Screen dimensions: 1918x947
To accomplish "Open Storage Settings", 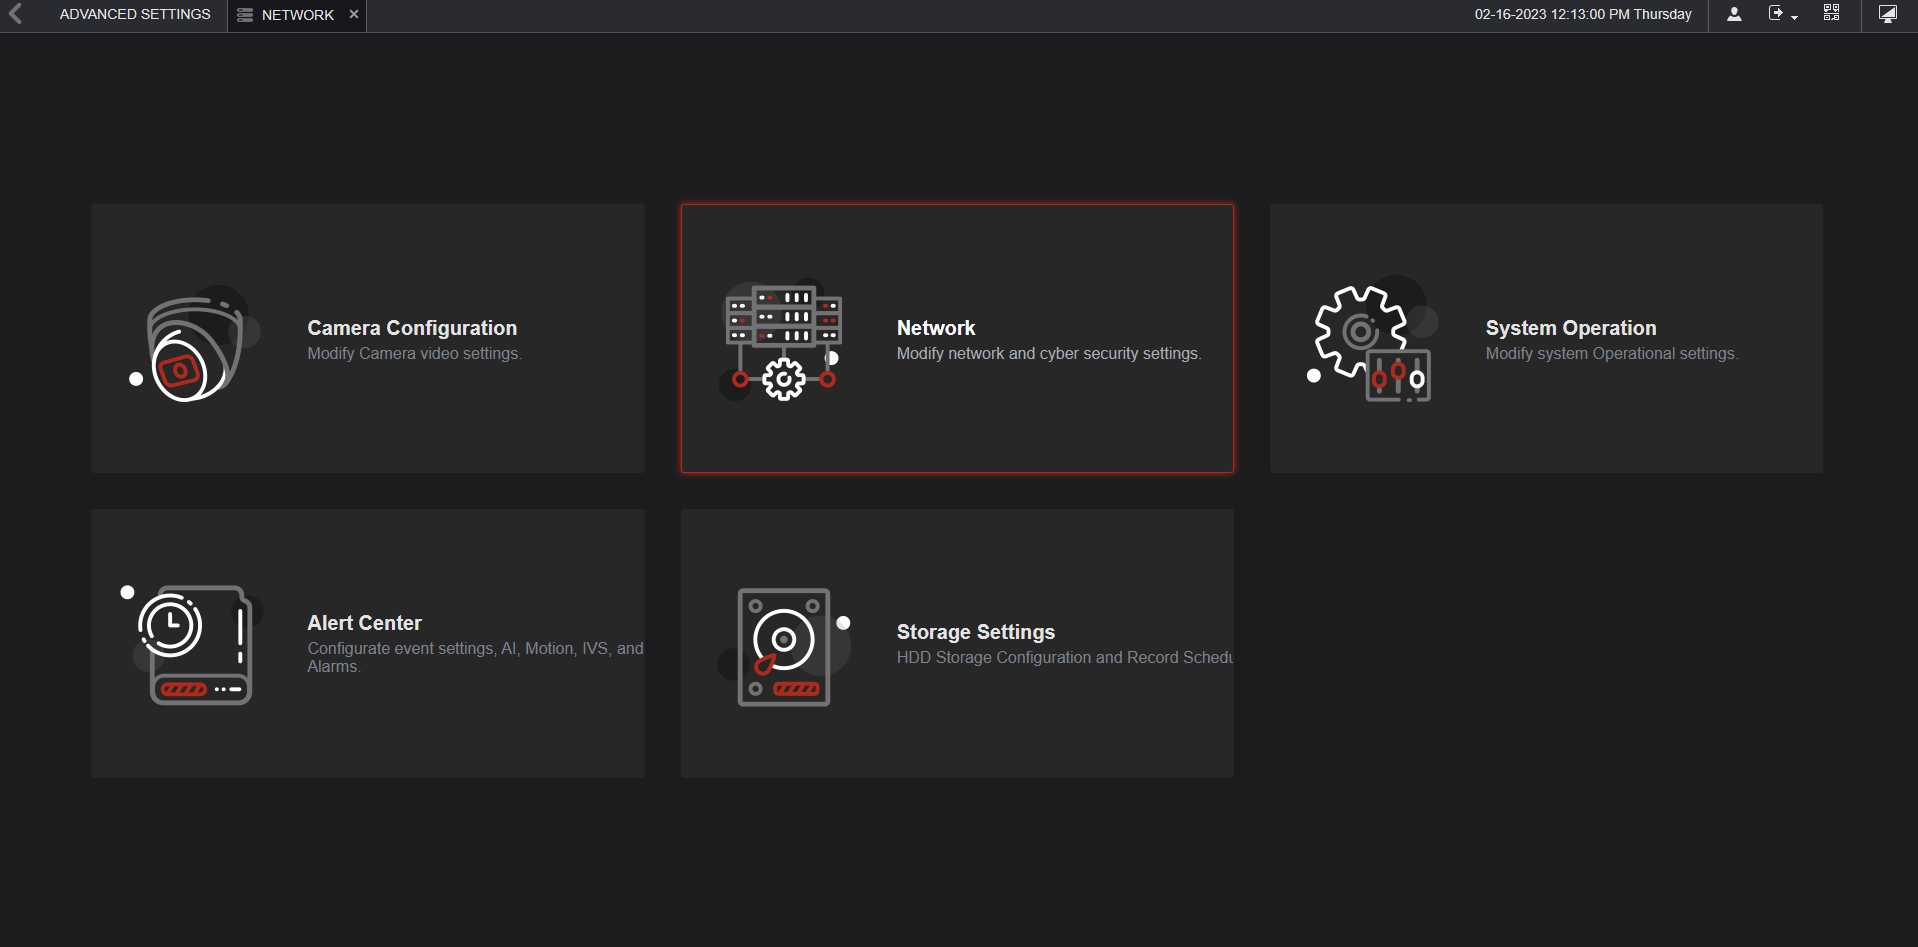I will point(957,643).
